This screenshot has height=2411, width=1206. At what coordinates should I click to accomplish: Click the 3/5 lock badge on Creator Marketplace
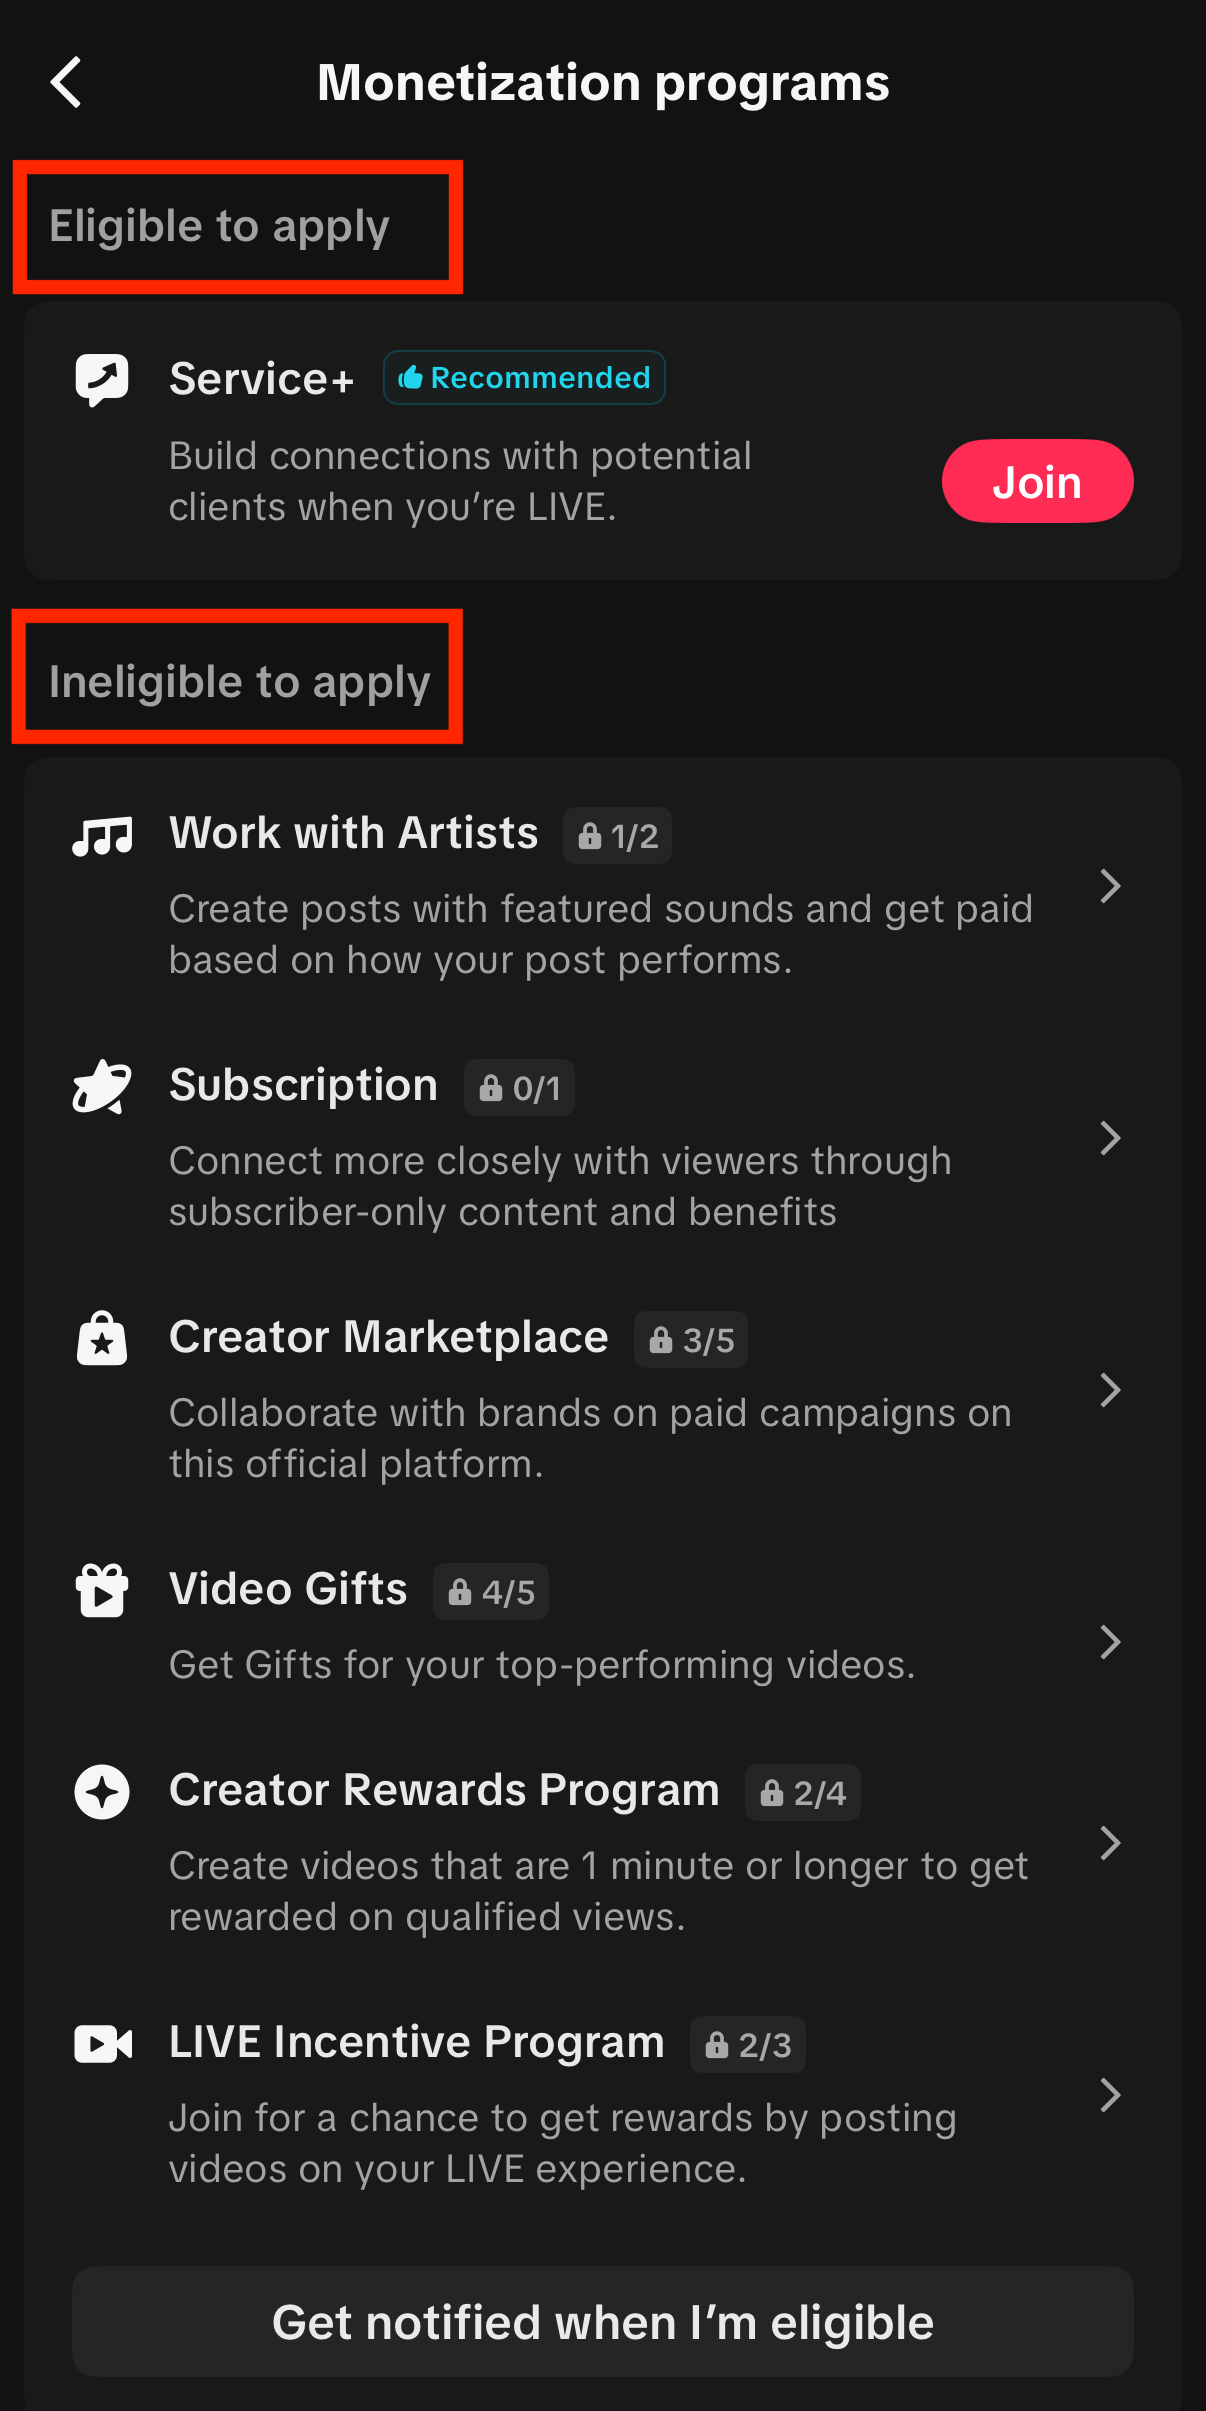point(691,1340)
